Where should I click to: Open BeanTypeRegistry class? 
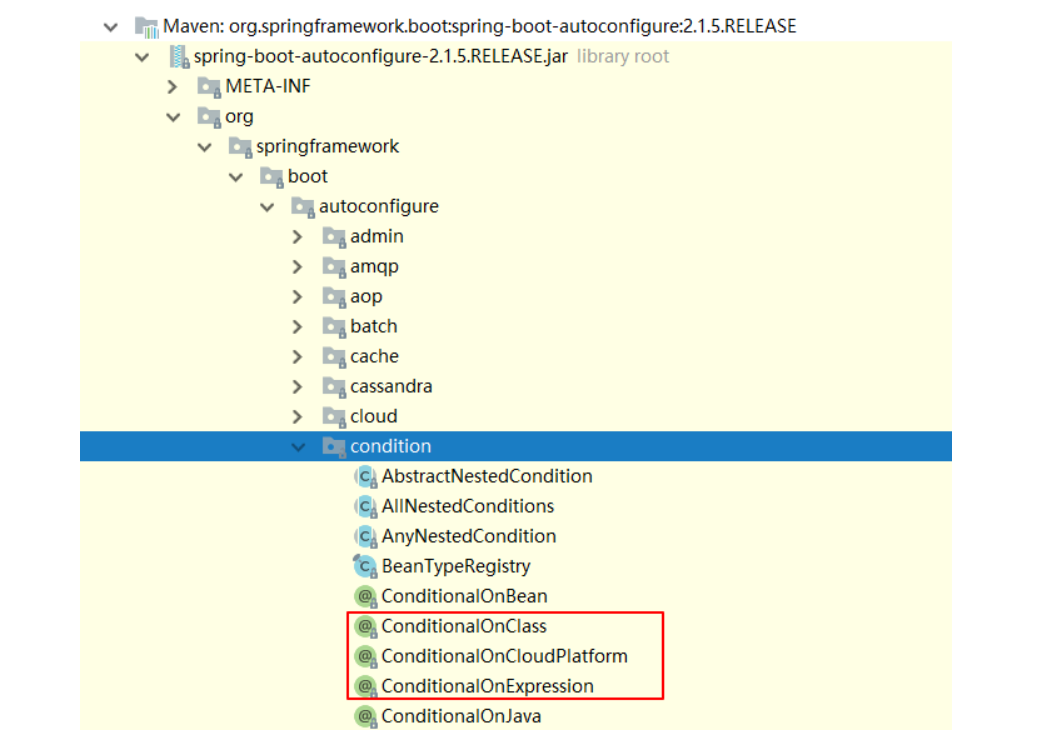point(456,567)
